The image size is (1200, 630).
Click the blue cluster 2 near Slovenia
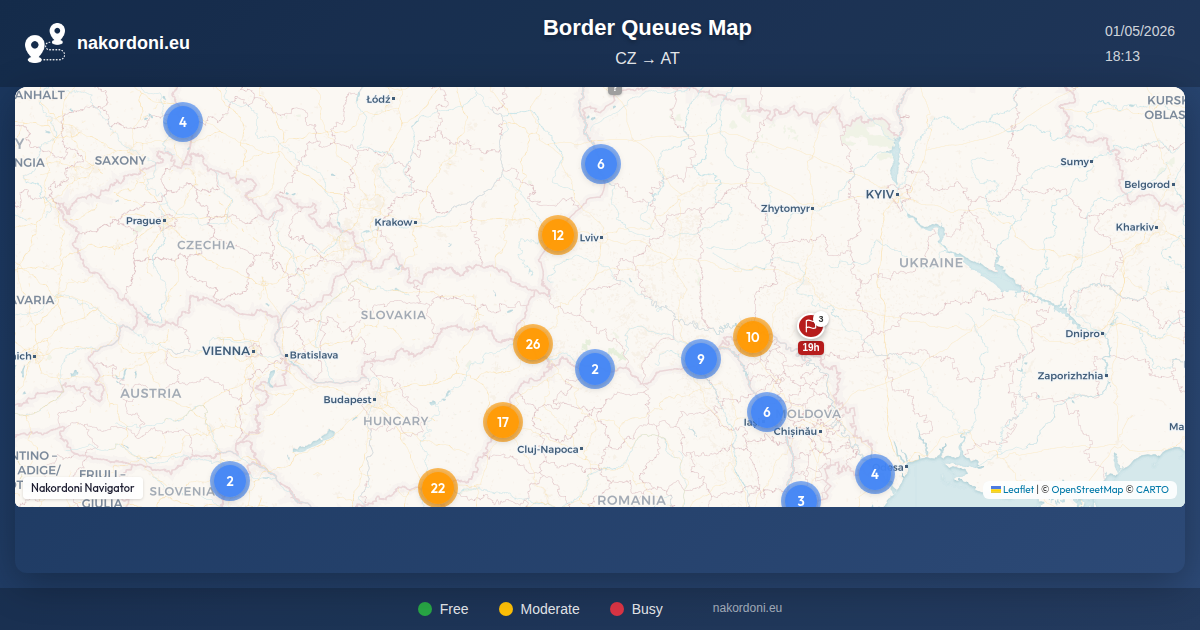[x=230, y=481]
